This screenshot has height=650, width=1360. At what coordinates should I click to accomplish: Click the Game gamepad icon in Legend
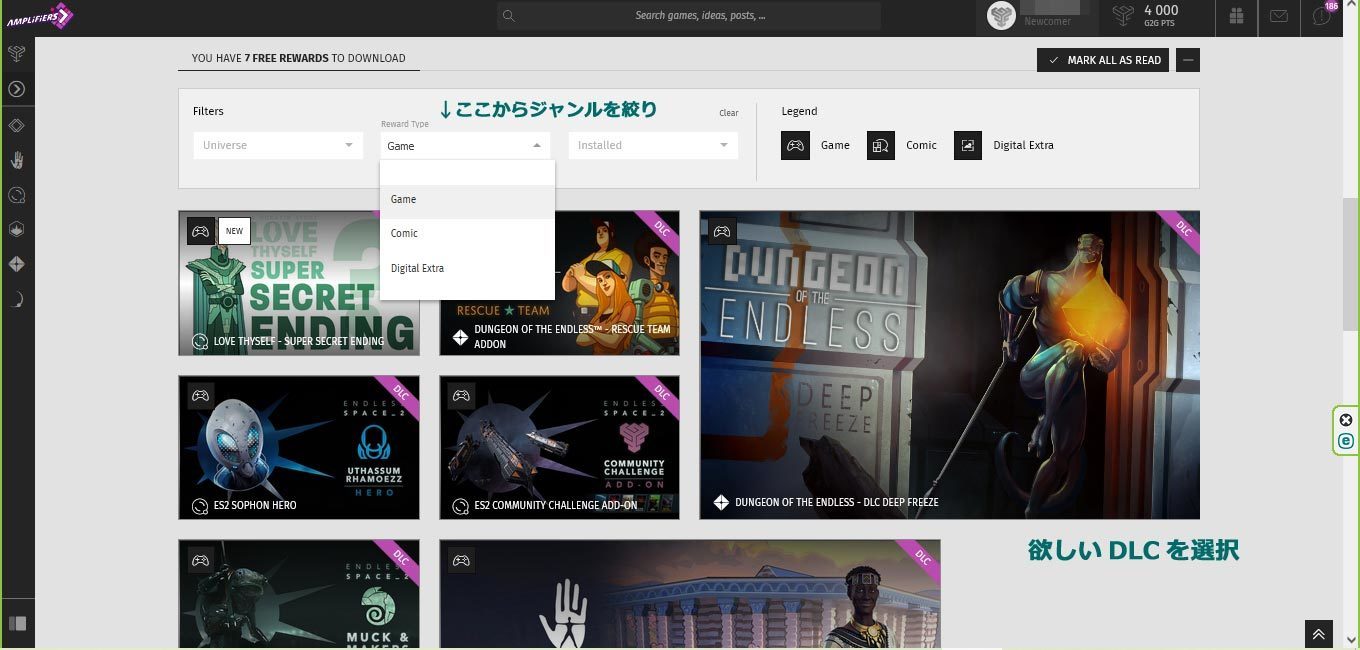click(x=795, y=145)
